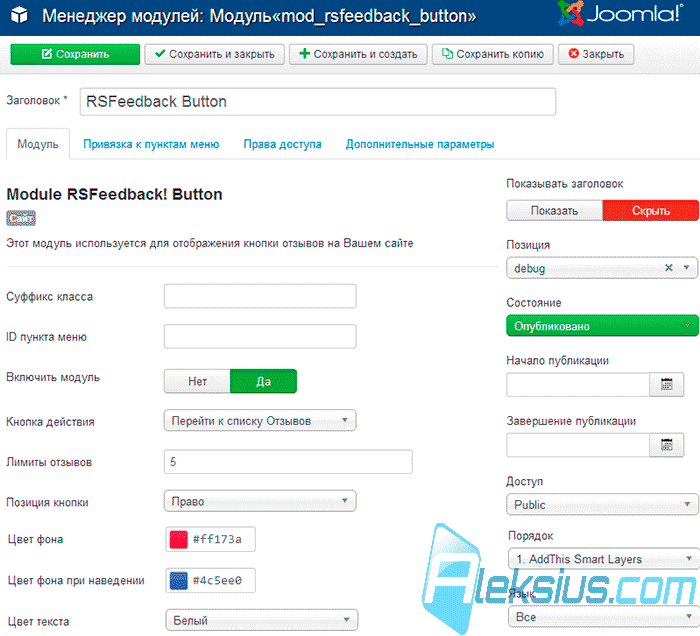The height and width of the screenshot is (636, 700).
Task: Click the module description text line
Action: pyautogui.click(x=209, y=243)
